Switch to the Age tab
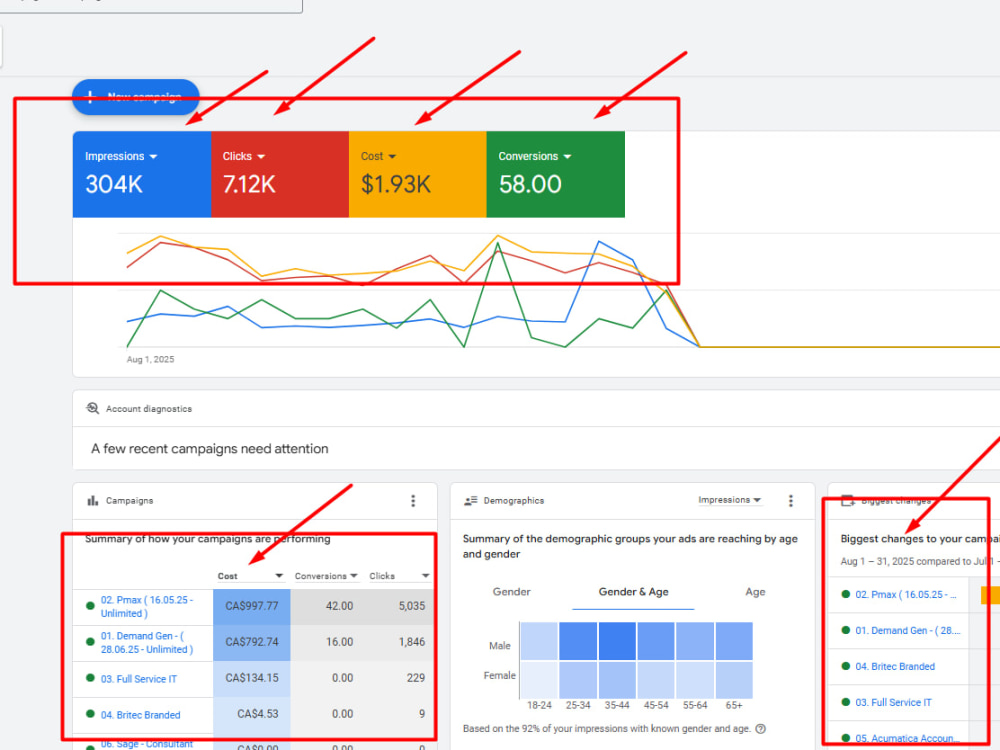Viewport: 1000px width, 750px height. click(x=755, y=592)
